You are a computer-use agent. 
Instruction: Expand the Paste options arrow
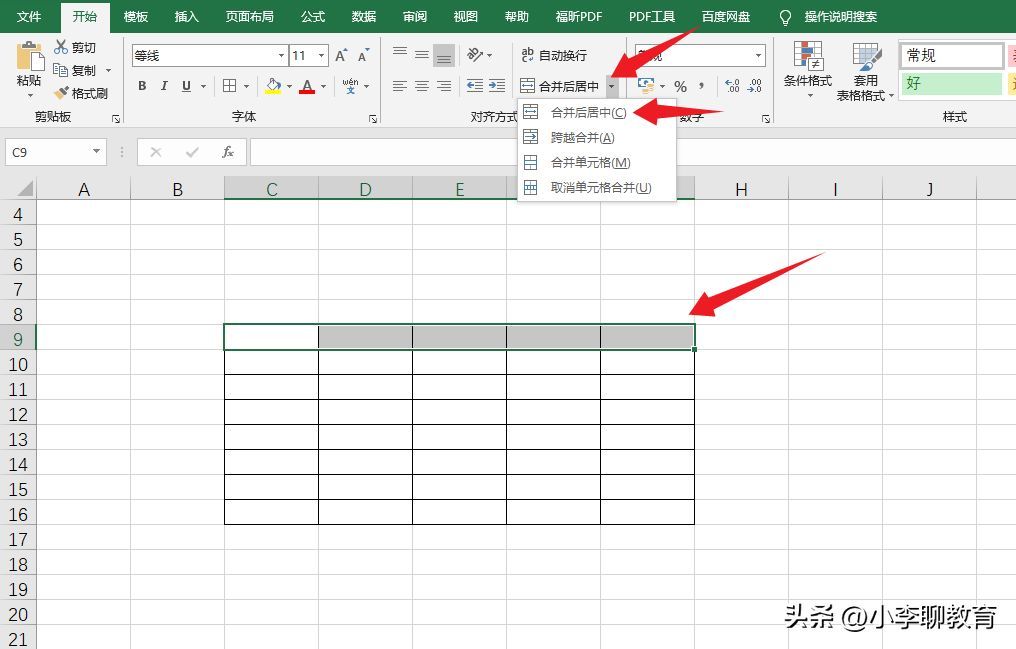30,96
